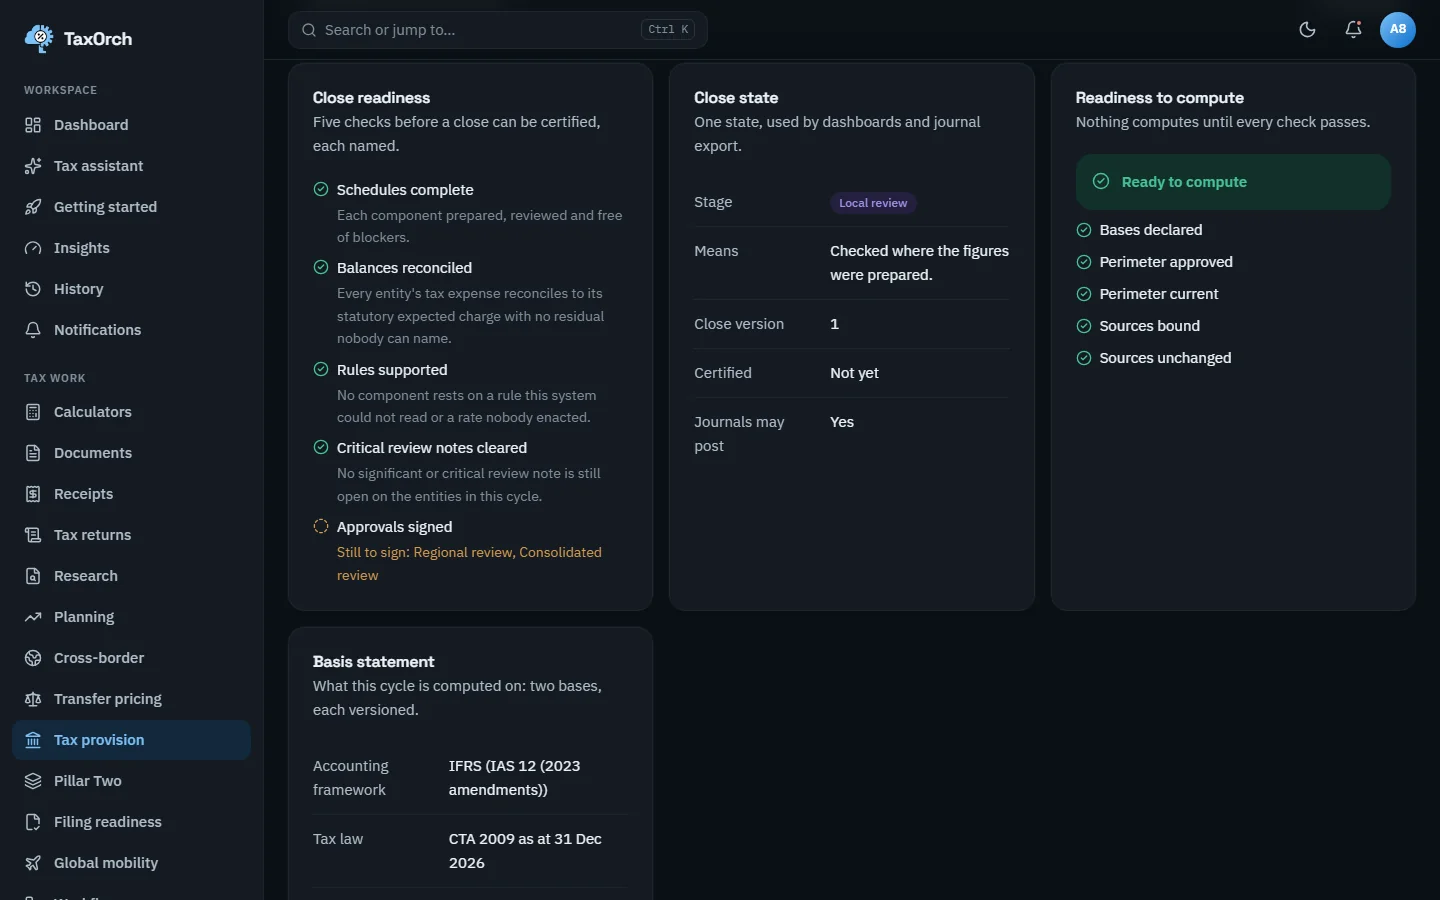This screenshot has width=1440, height=900.
Task: Click the History clock icon
Action: click(33, 289)
